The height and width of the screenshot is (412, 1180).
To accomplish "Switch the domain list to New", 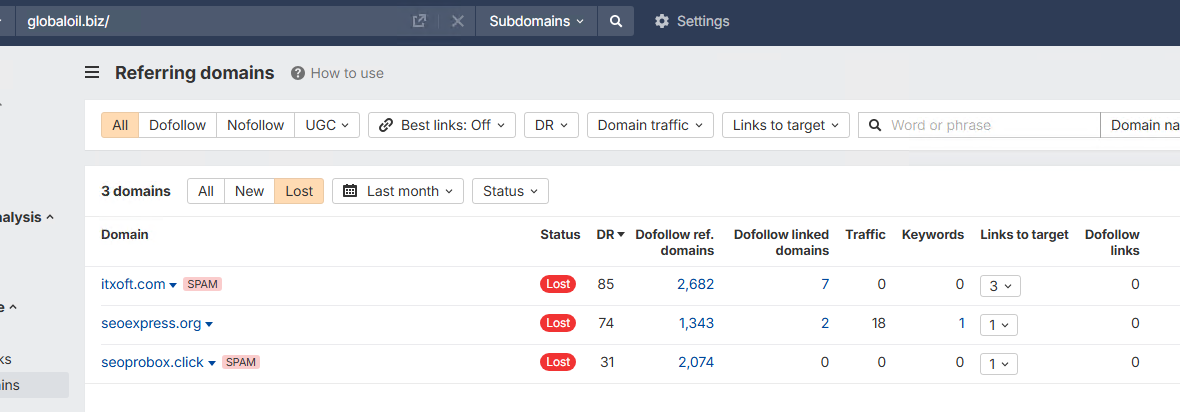I will (249, 191).
